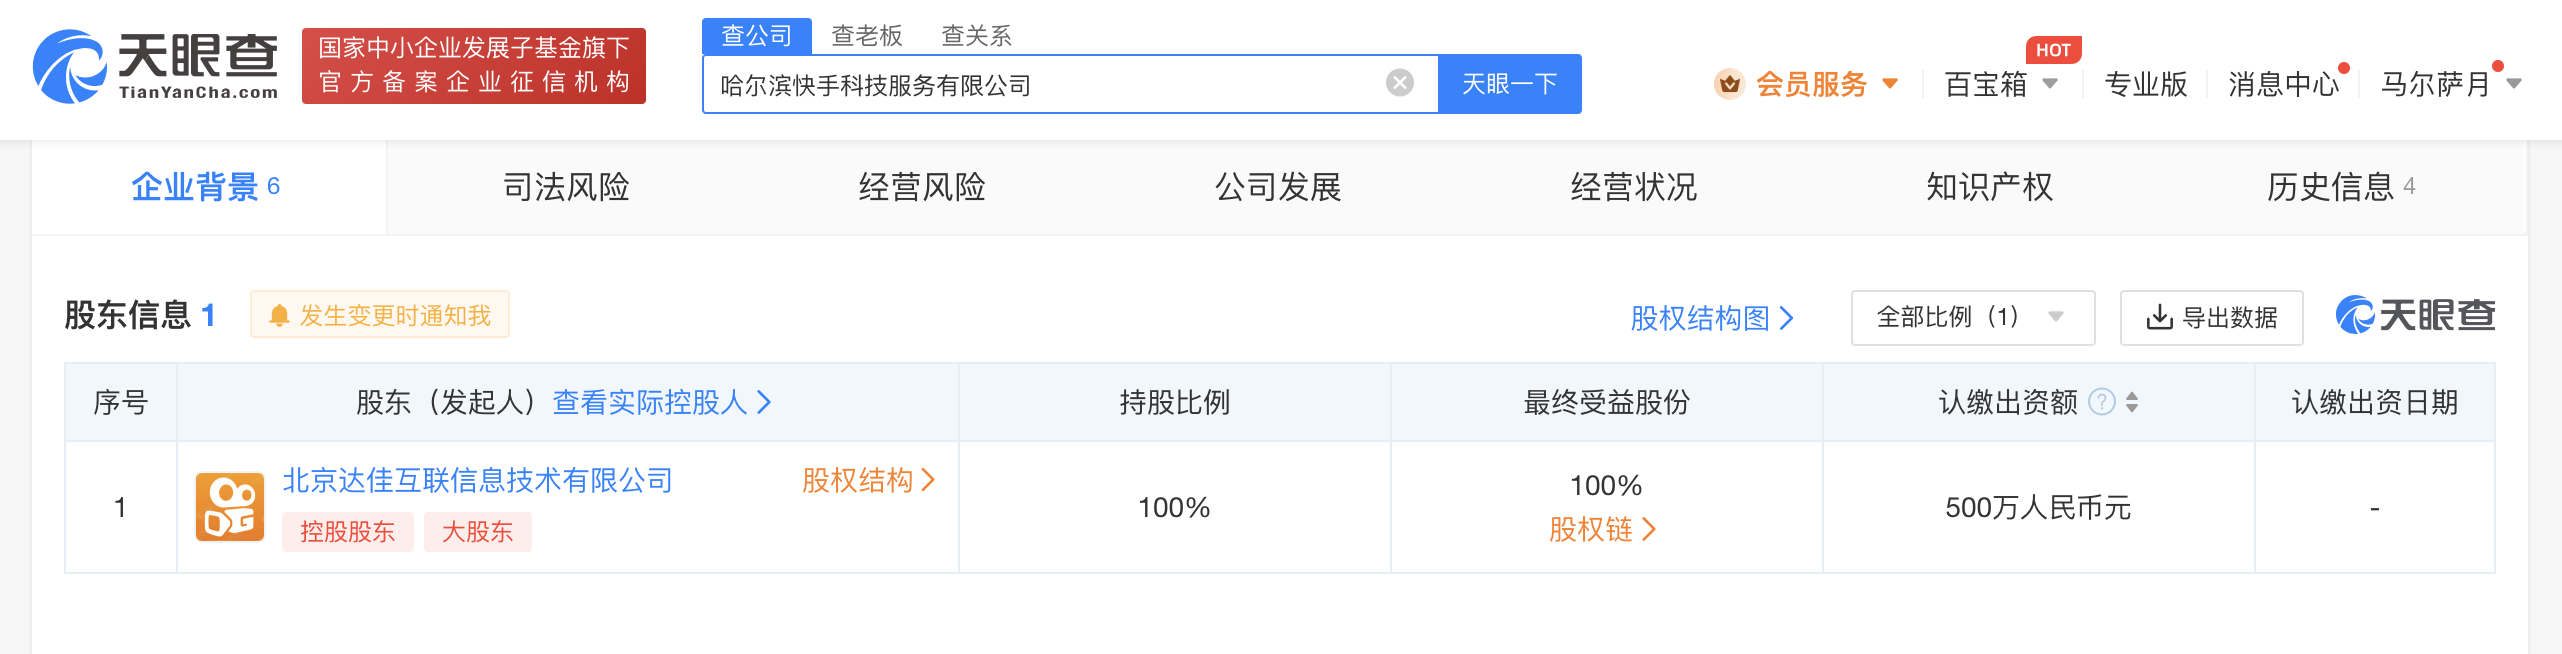The width and height of the screenshot is (2562, 654).
Task: Switch to the 查老板 search tab
Action: 867,36
